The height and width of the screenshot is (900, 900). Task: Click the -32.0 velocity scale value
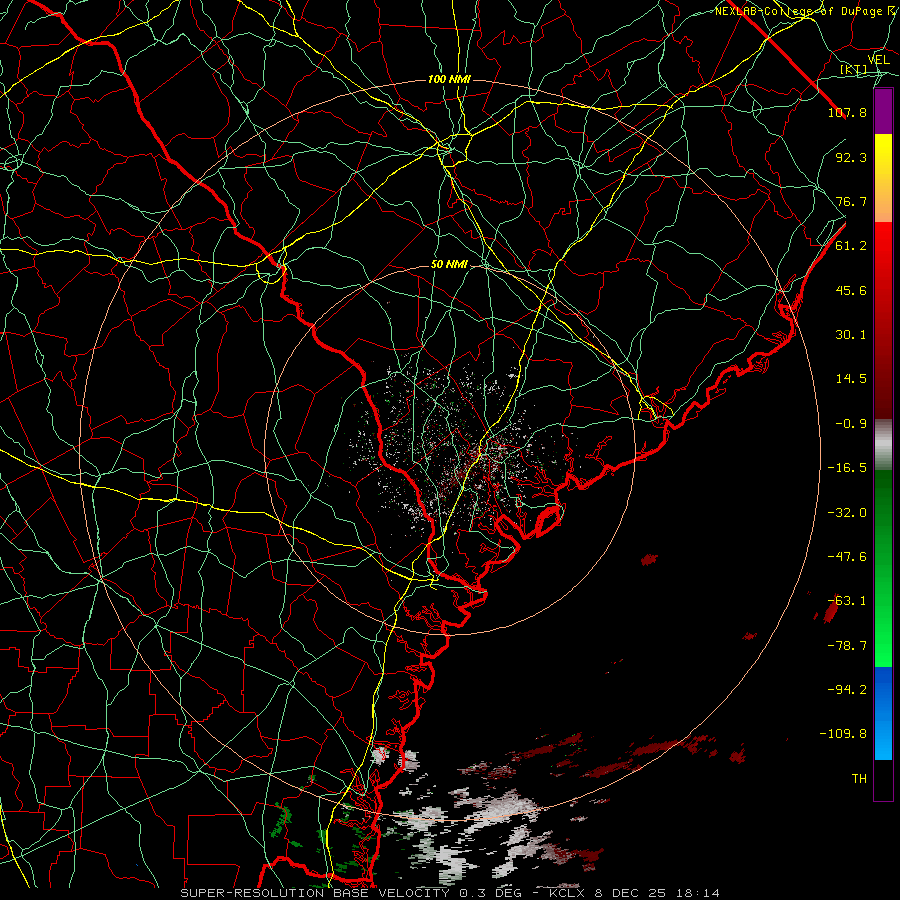click(x=847, y=513)
